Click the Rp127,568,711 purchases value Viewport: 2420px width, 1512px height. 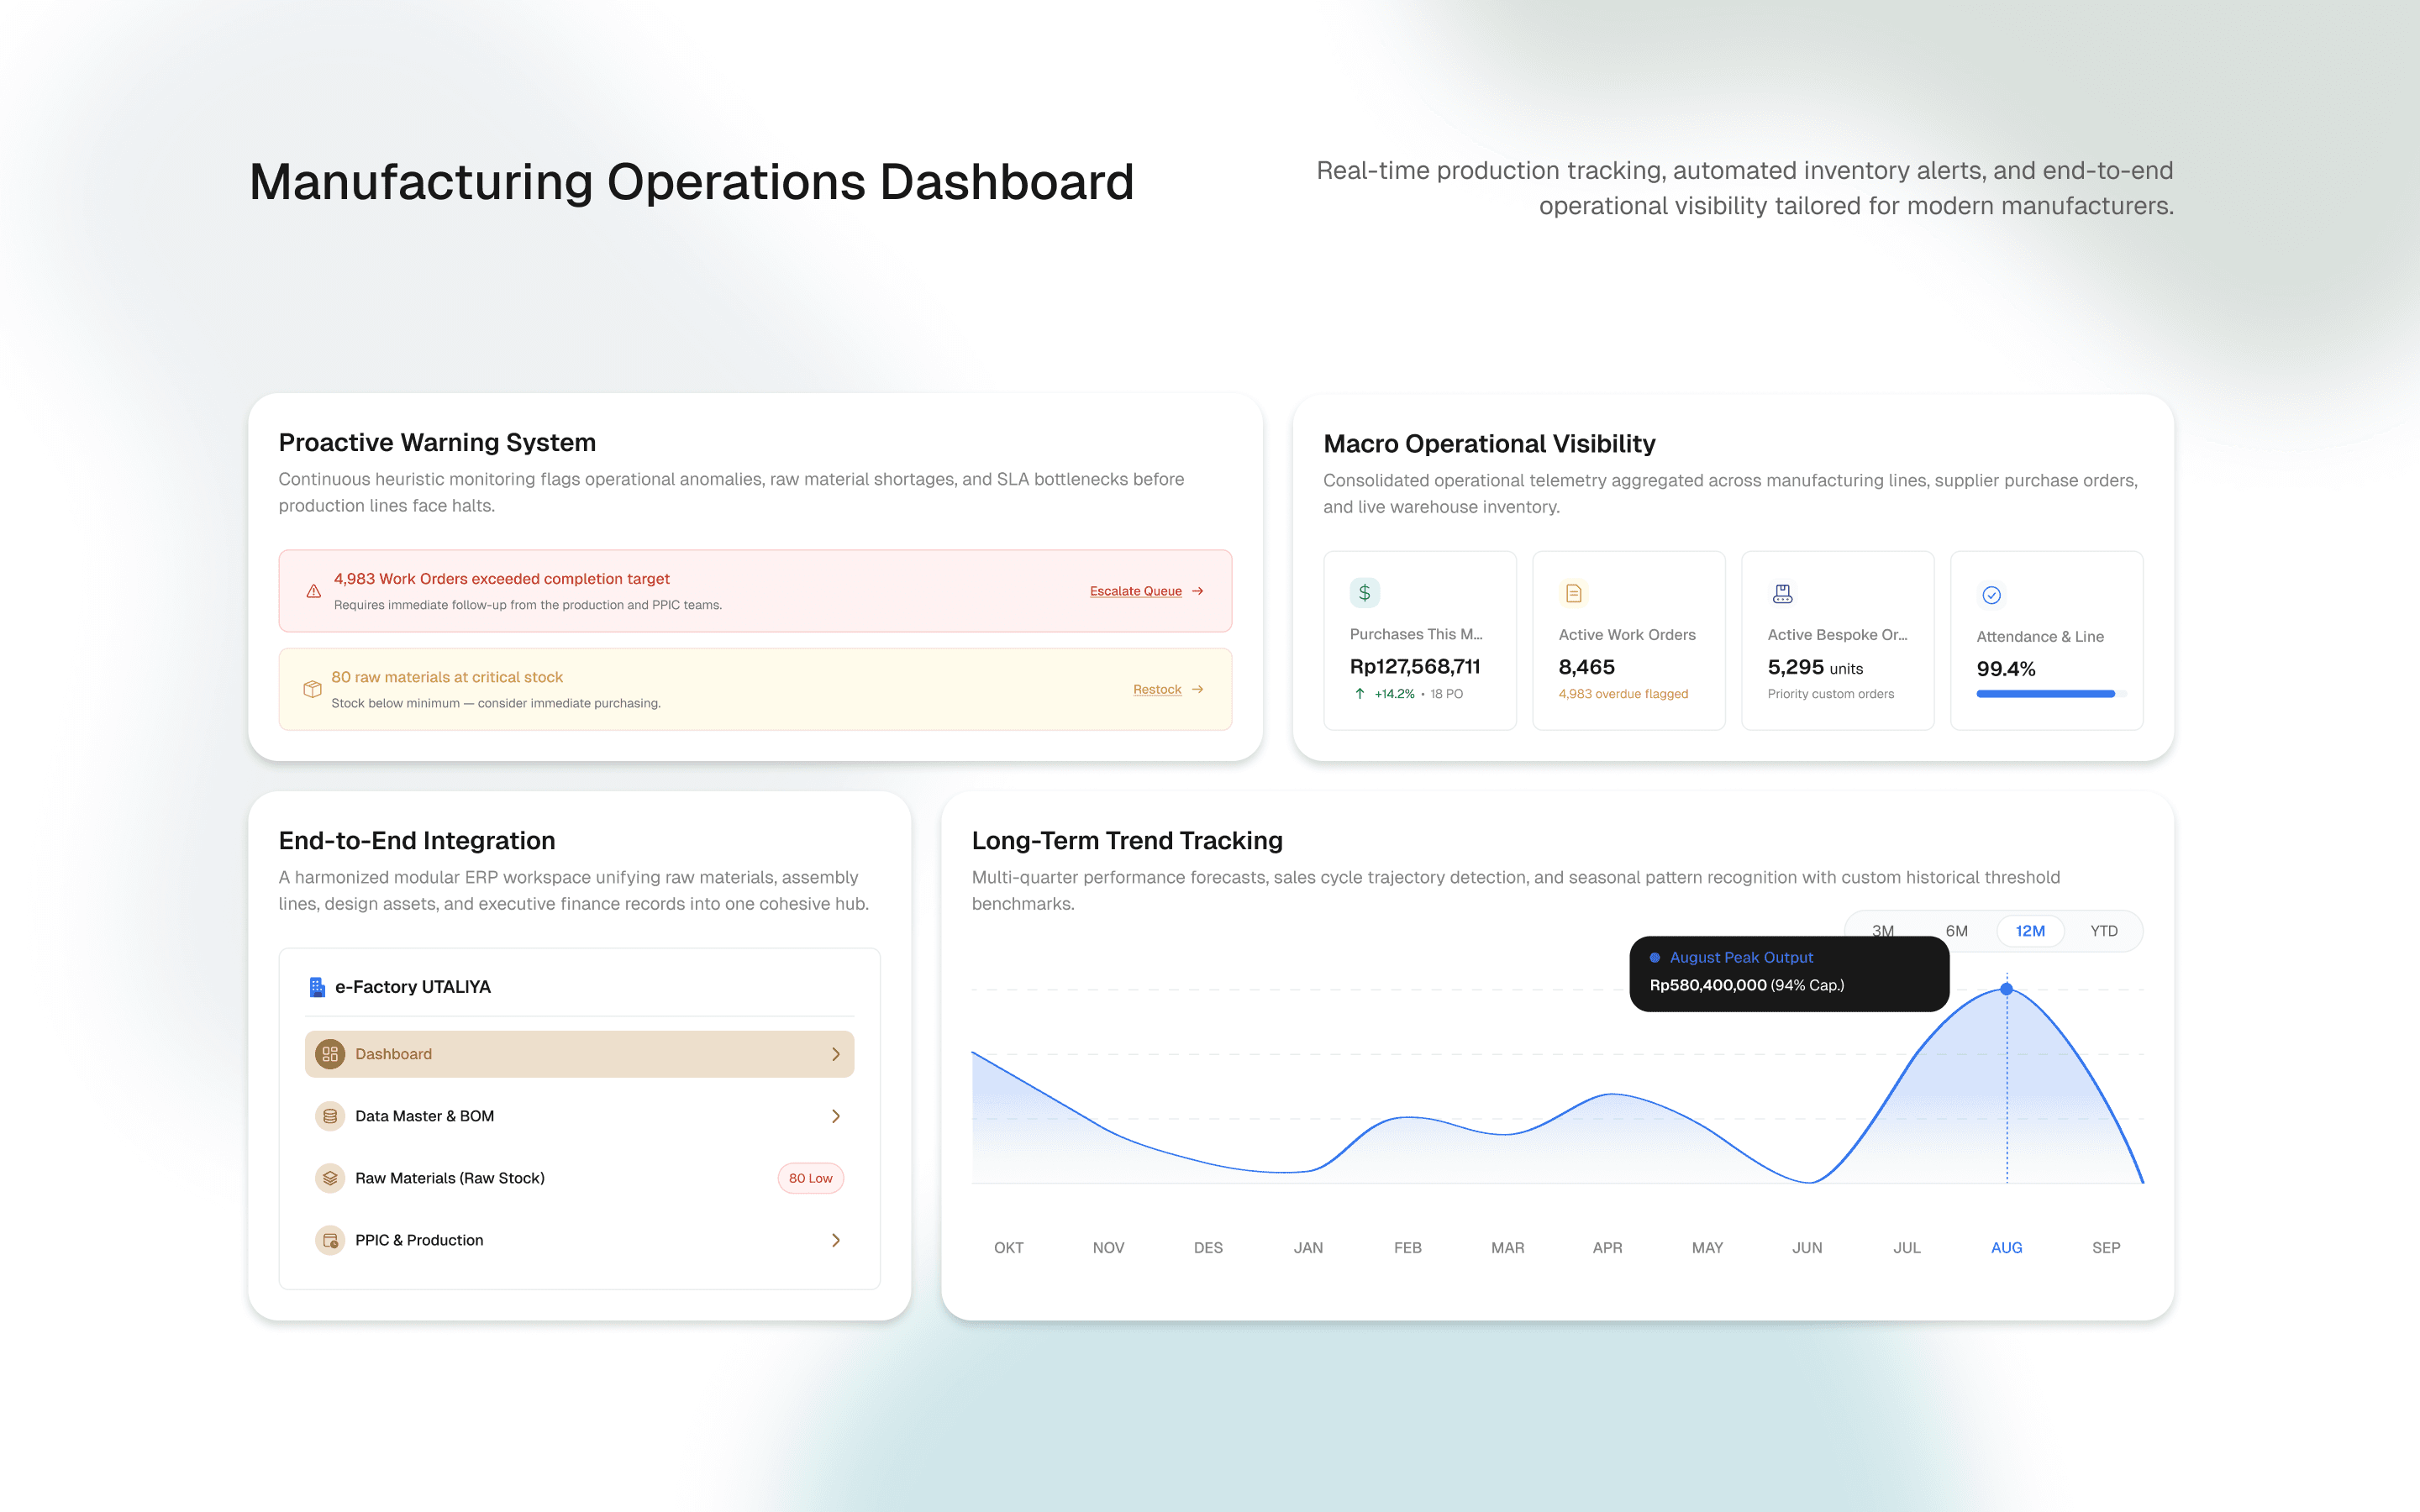coord(1414,666)
